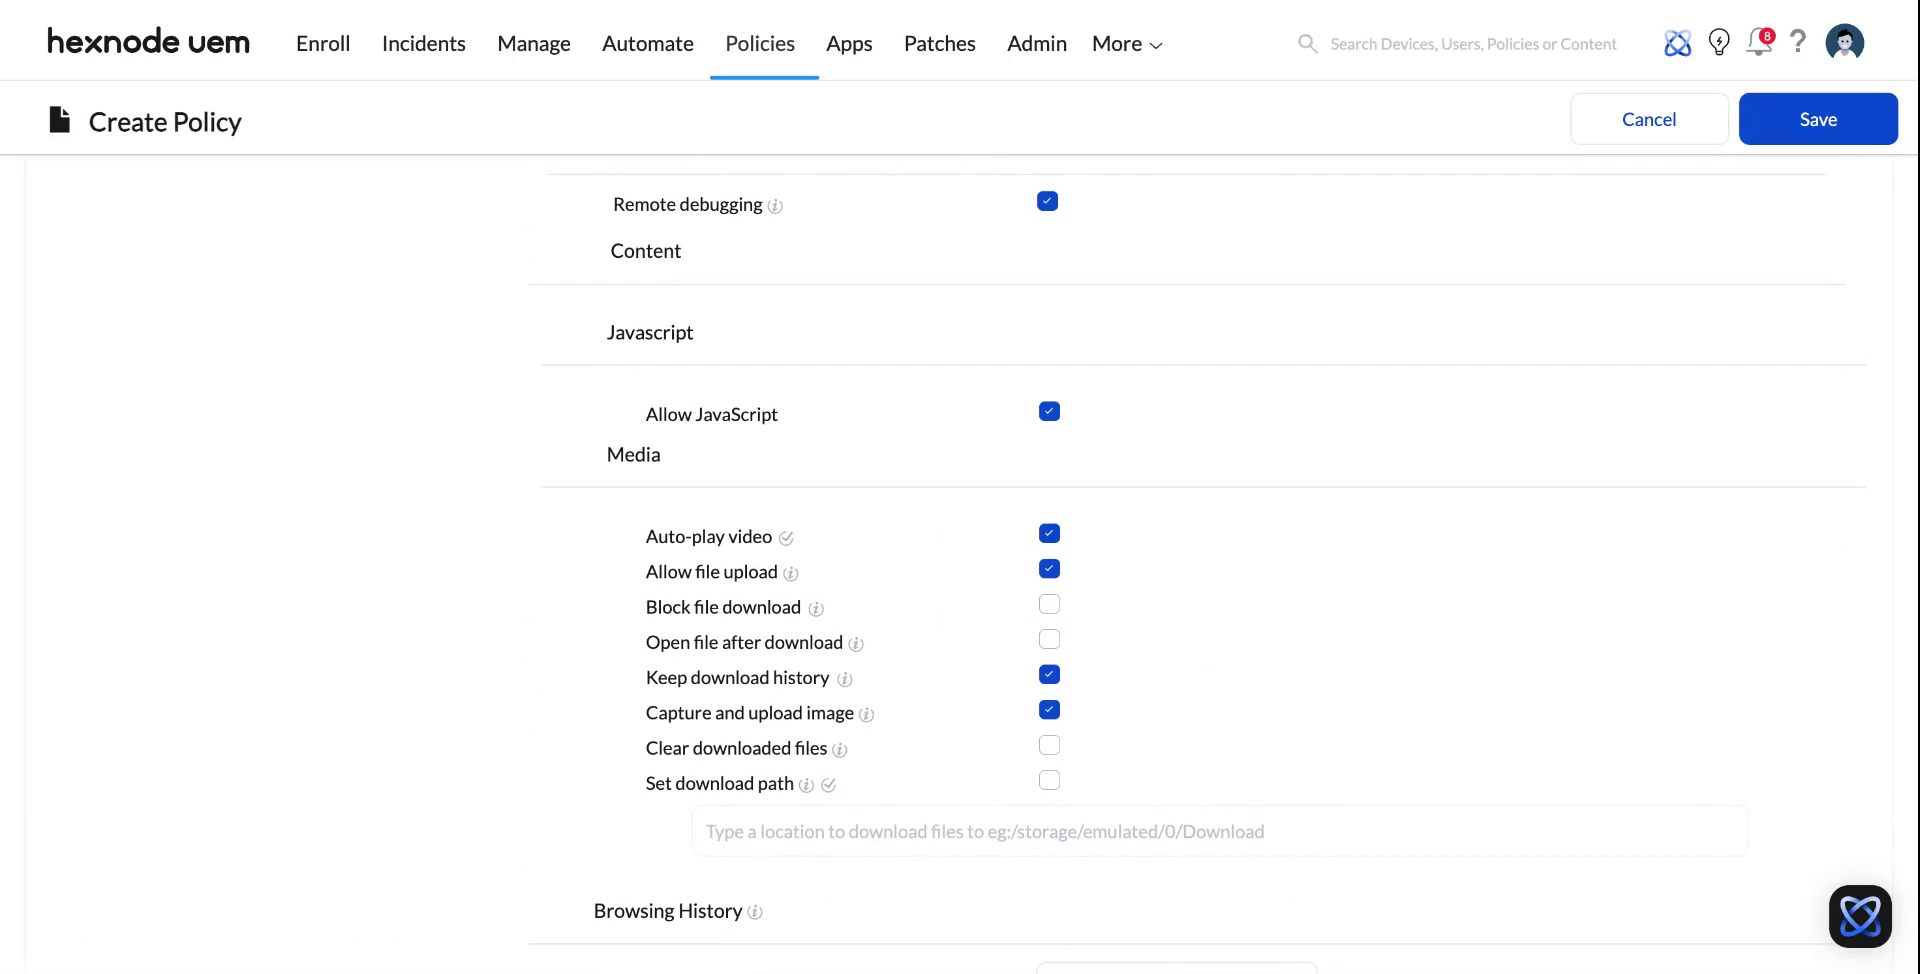
Task: Open help using the question mark icon
Action: 1798,42
